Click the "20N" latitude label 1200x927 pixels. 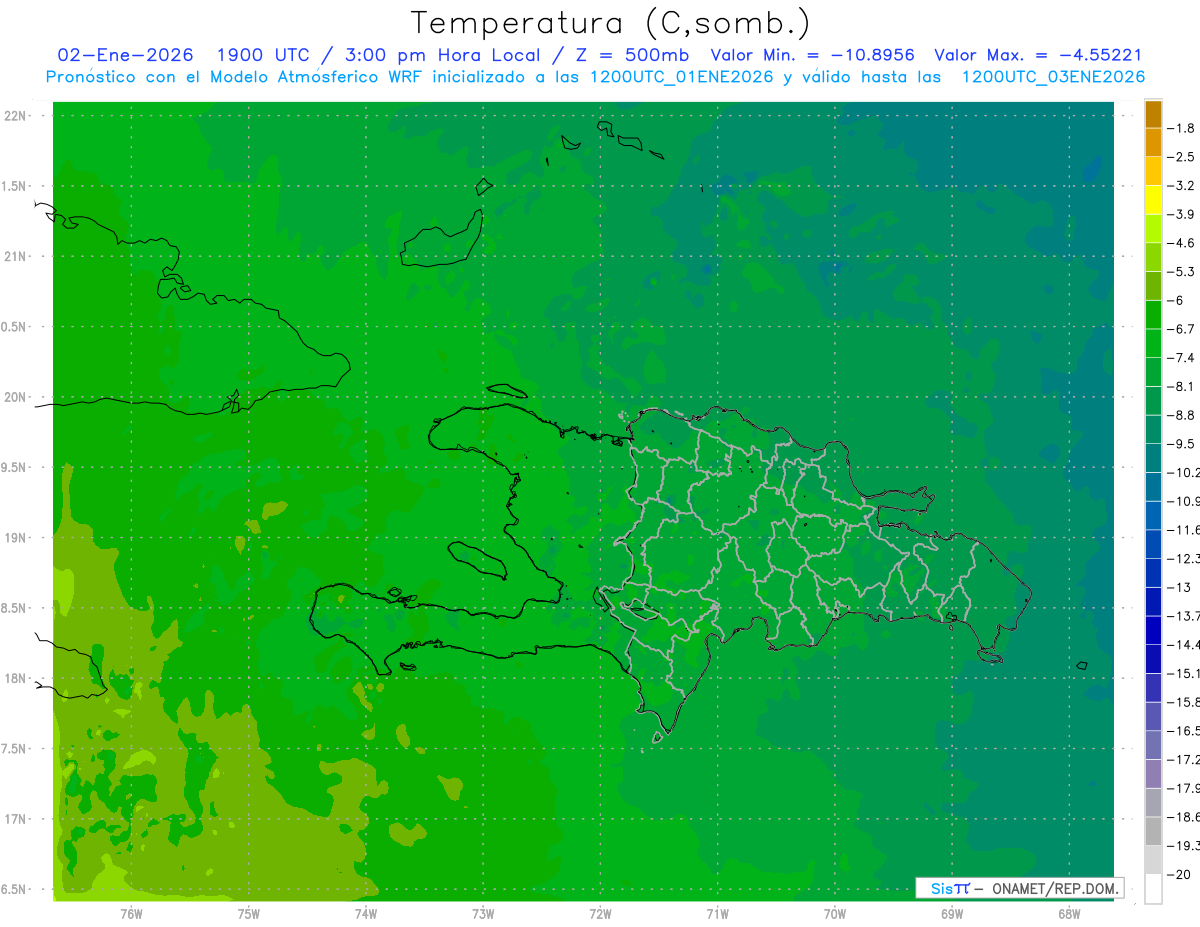pos(15,397)
